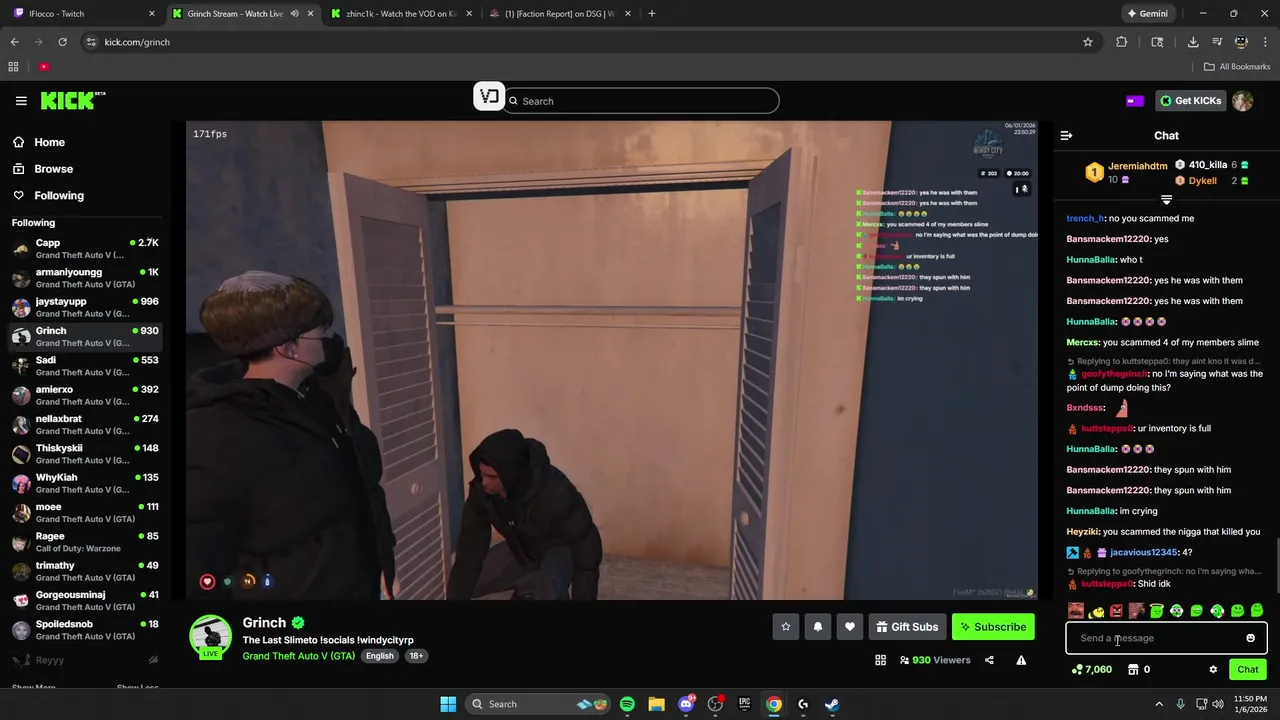The width and height of the screenshot is (1280, 720).
Task: Report stream using warning triangle icon
Action: (1021, 660)
